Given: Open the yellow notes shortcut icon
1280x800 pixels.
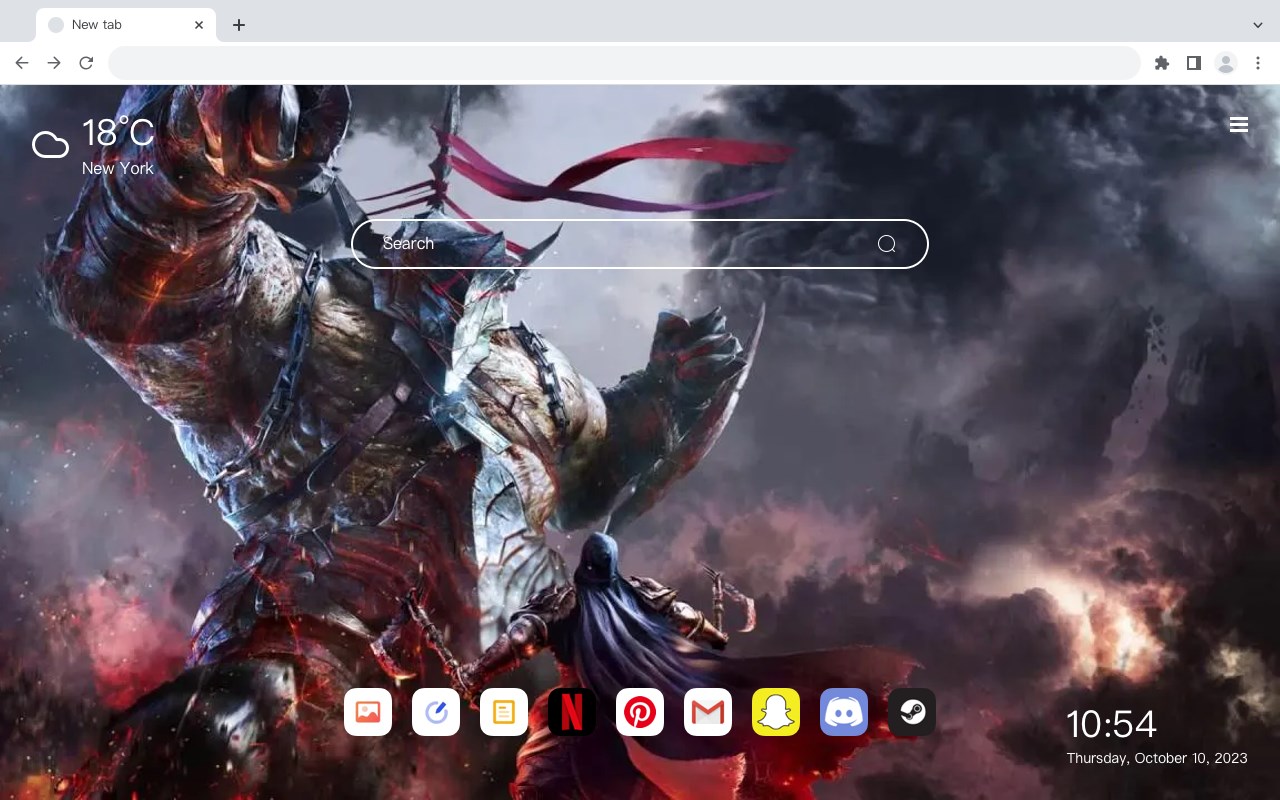Looking at the screenshot, I should (504, 712).
